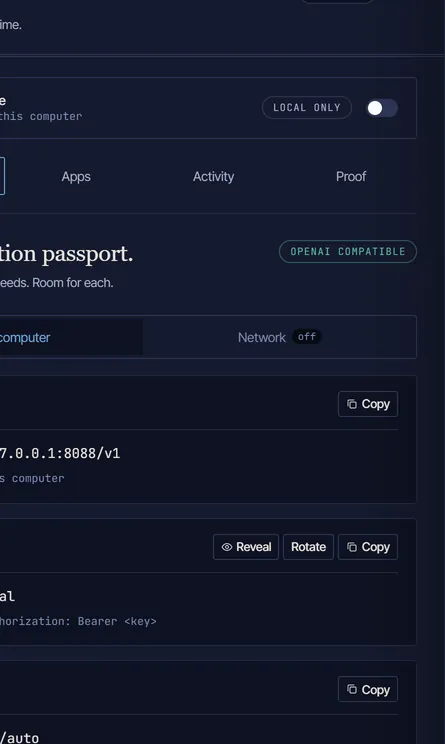
Task: Click the '/auto' model text
Action: click(x=19, y=738)
